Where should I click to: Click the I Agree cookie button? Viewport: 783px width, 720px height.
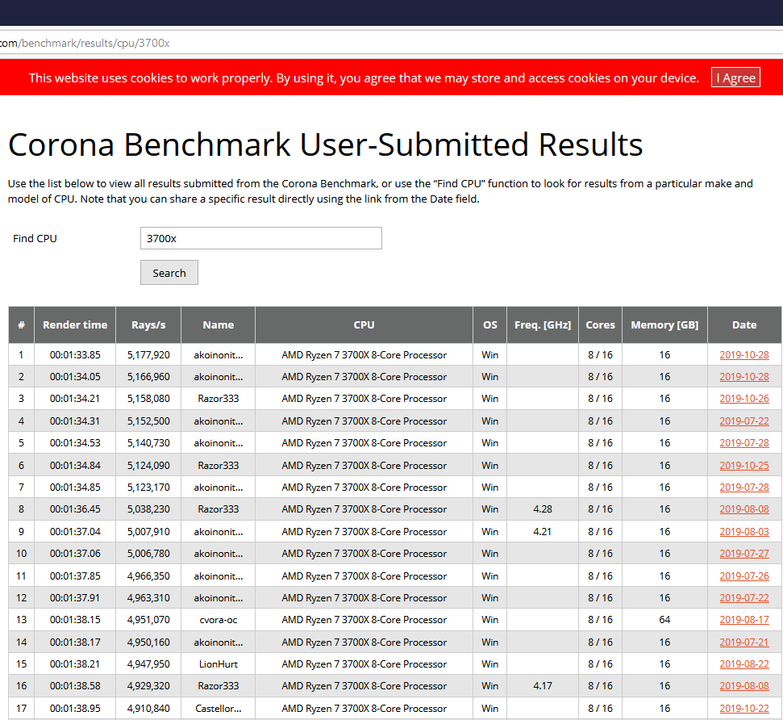point(736,78)
